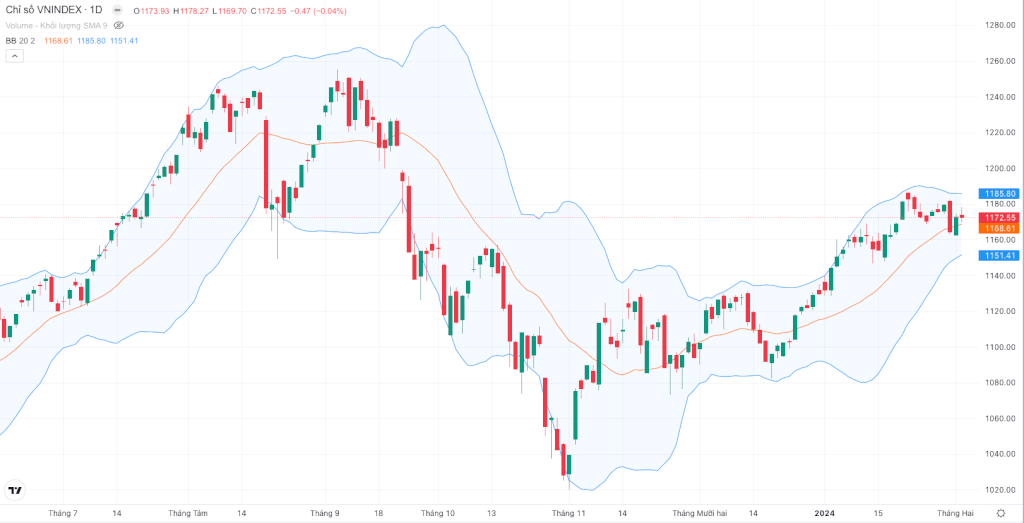Click the orange 1168.61 basis price label
This screenshot has width=1024, height=523.
(999, 228)
